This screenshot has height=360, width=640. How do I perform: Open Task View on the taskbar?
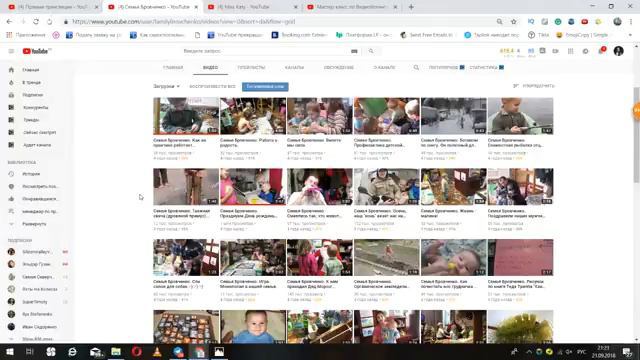pos(29,352)
